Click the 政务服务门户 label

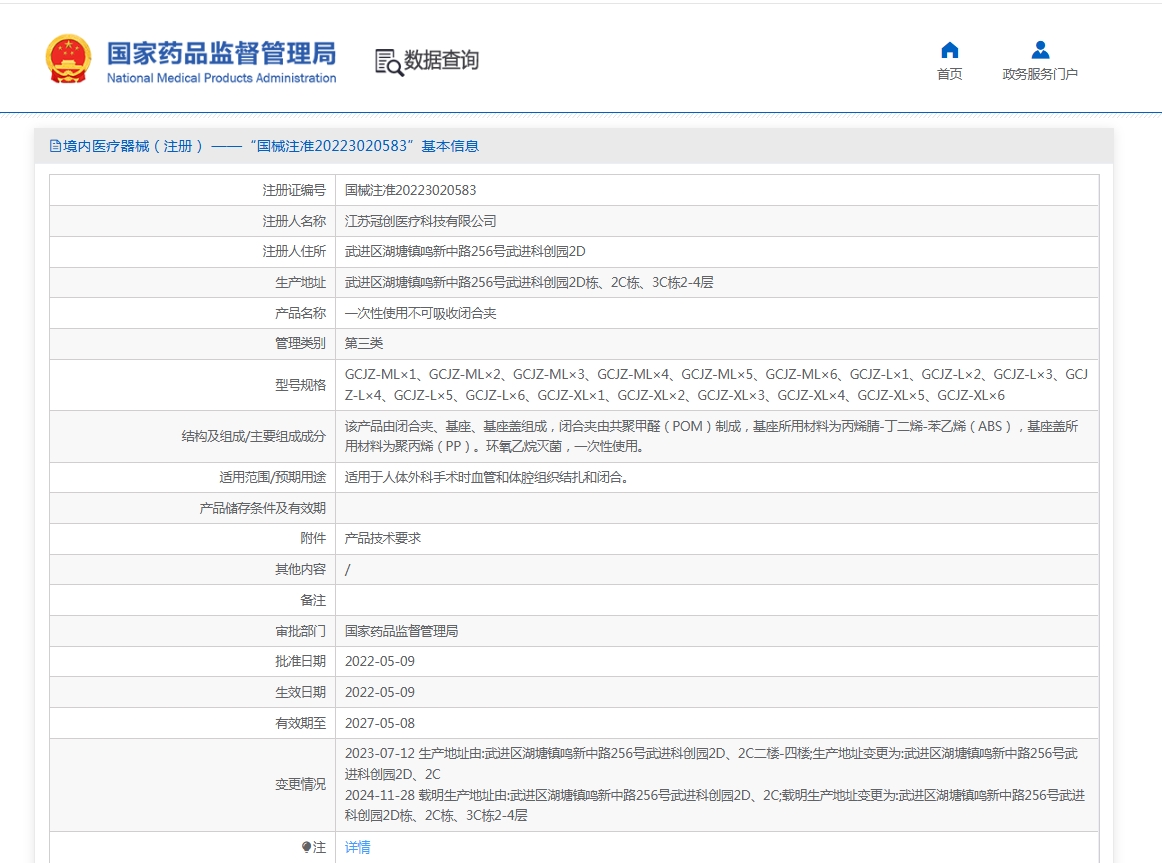tap(1040, 74)
